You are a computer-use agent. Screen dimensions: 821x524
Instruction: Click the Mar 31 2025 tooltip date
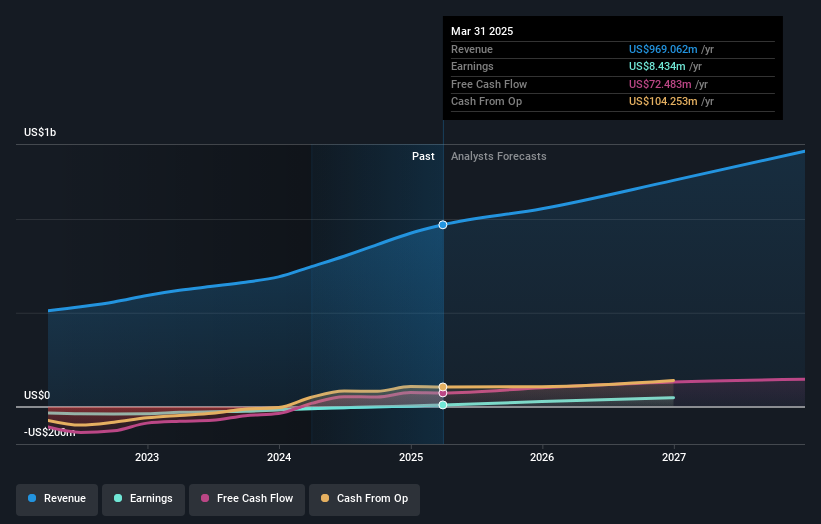[482, 31]
